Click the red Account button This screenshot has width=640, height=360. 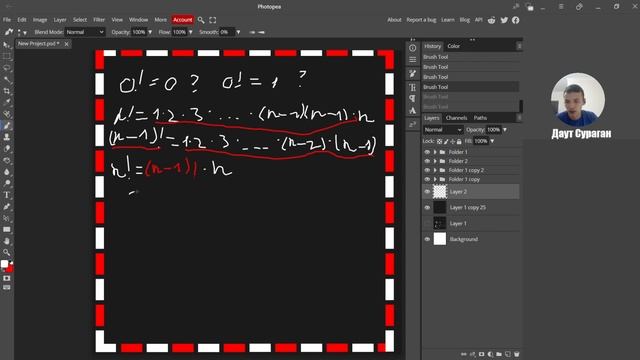coord(182,20)
